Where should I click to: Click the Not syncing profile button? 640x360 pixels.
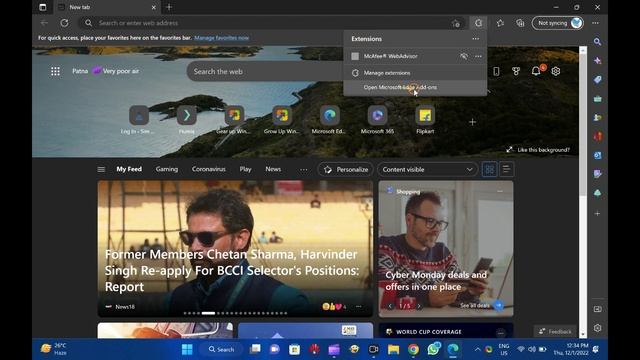click(x=558, y=23)
